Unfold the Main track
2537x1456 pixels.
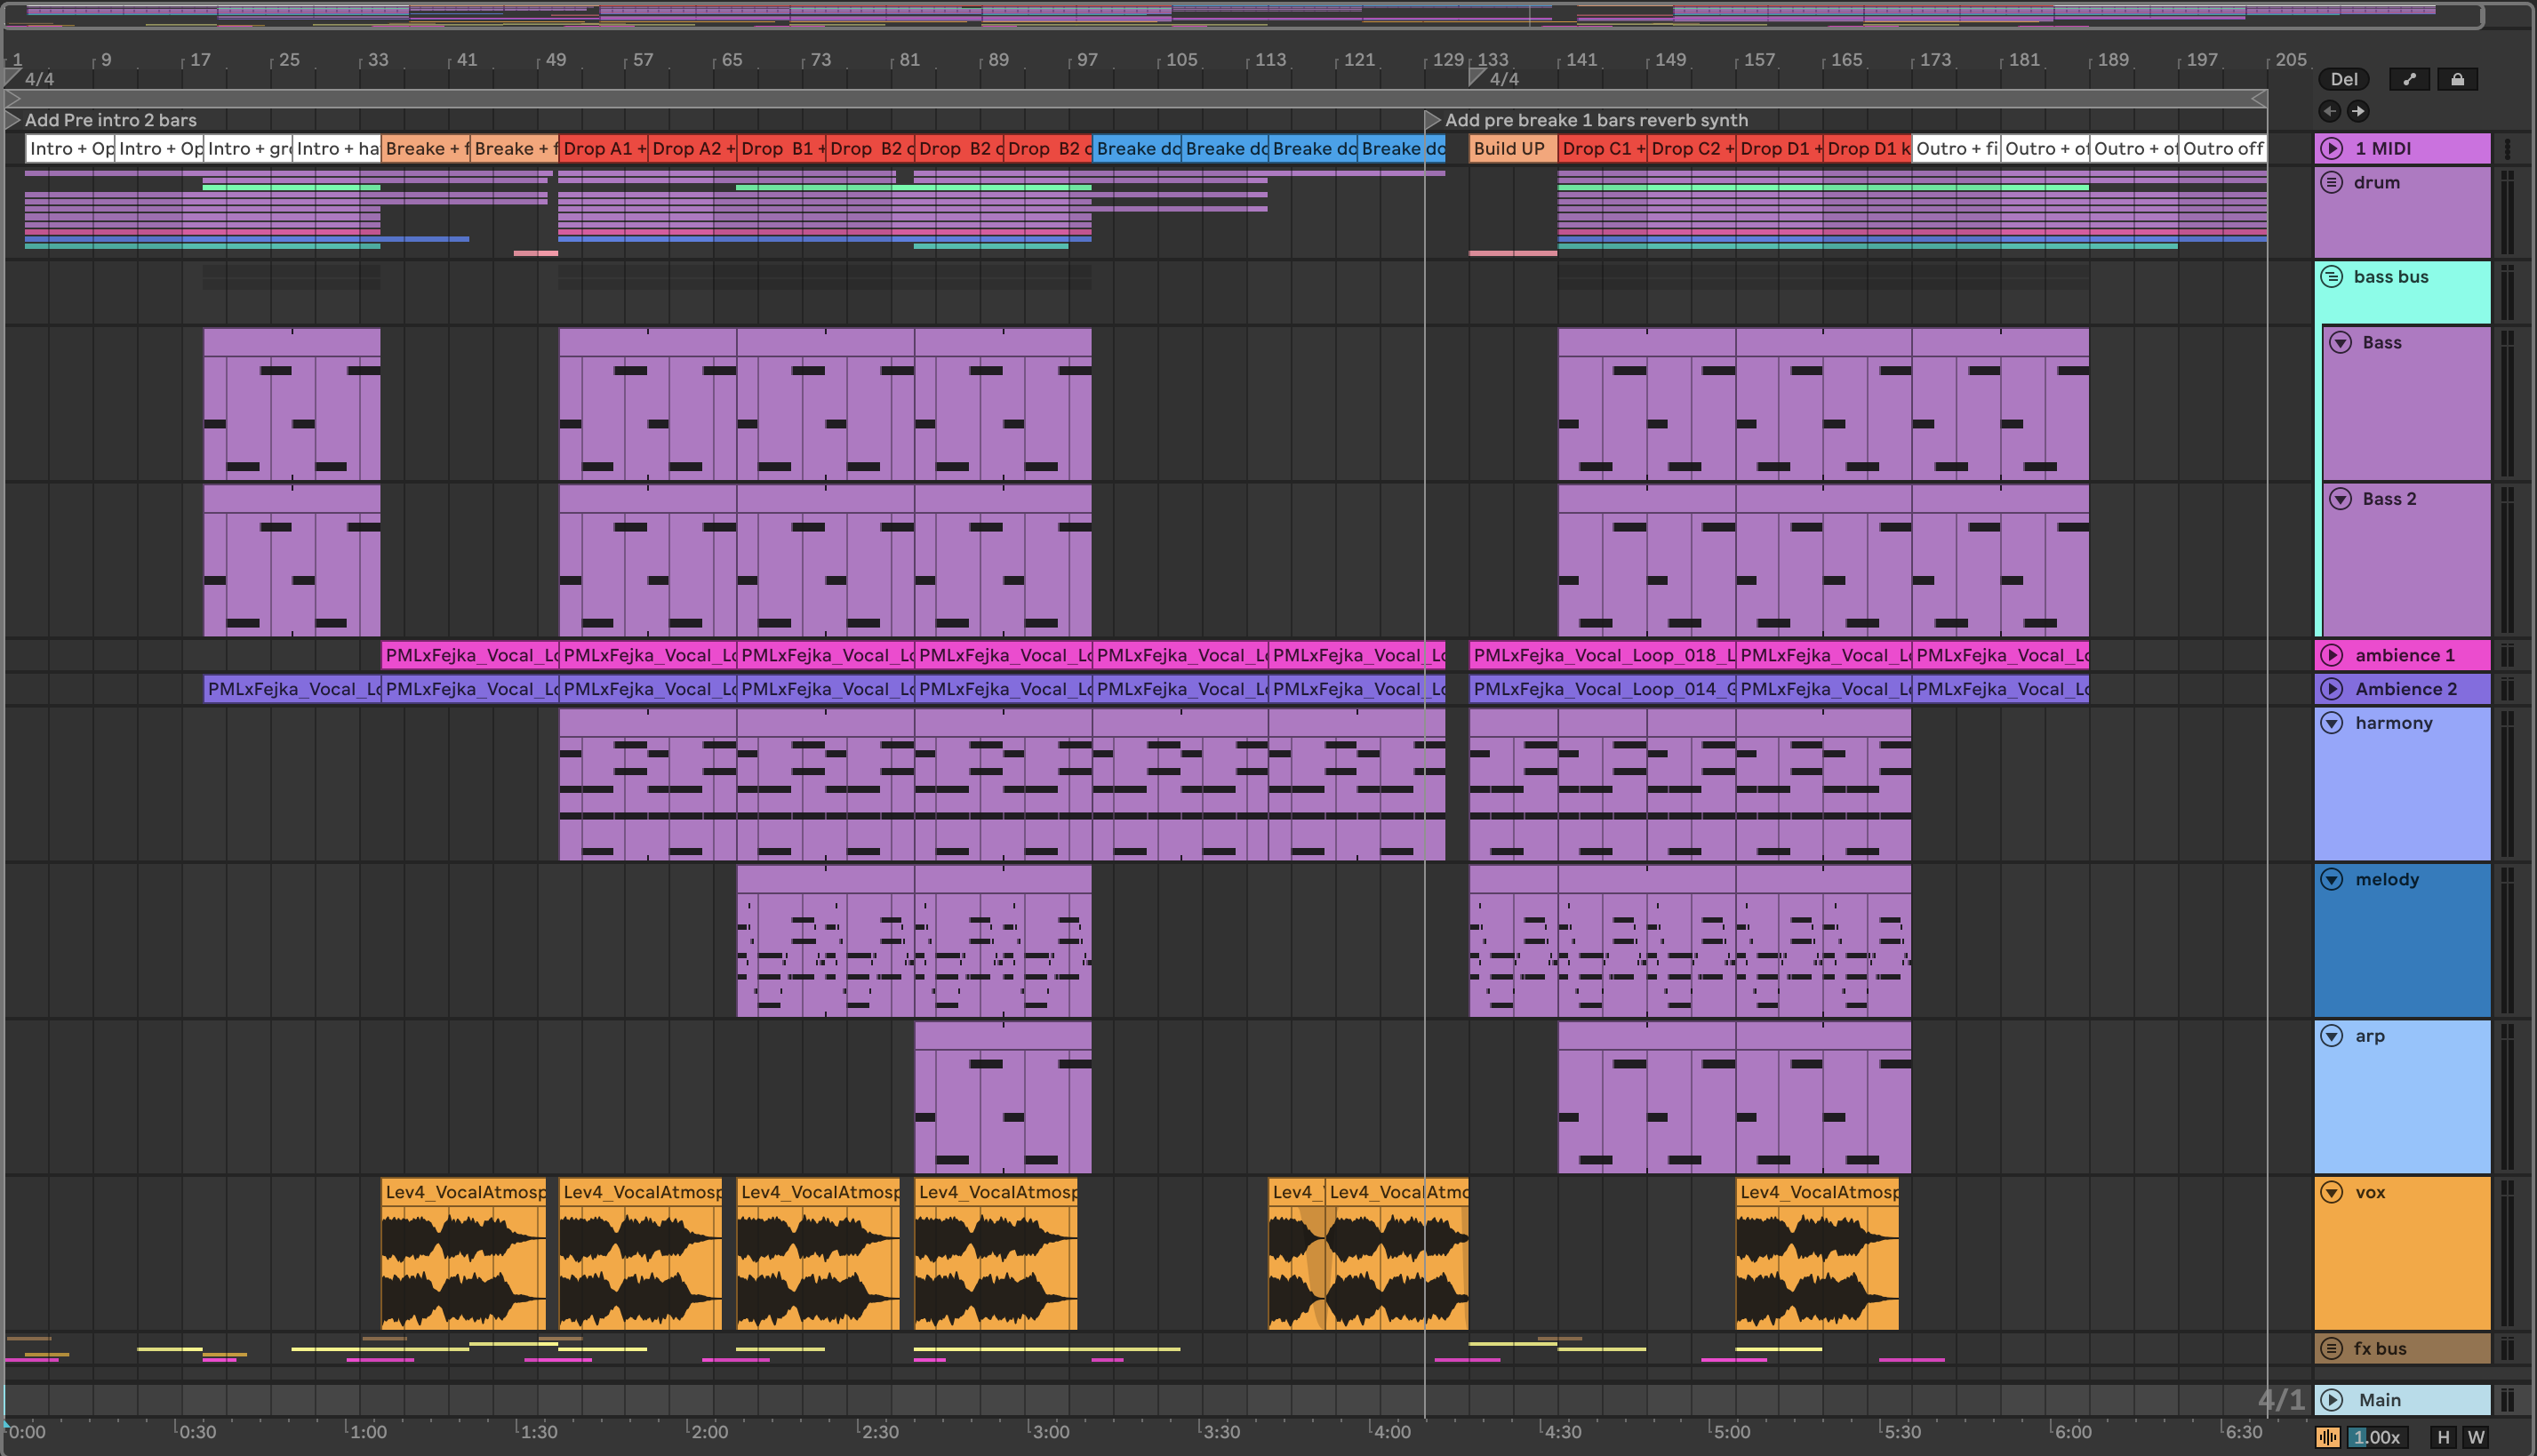2331,1399
